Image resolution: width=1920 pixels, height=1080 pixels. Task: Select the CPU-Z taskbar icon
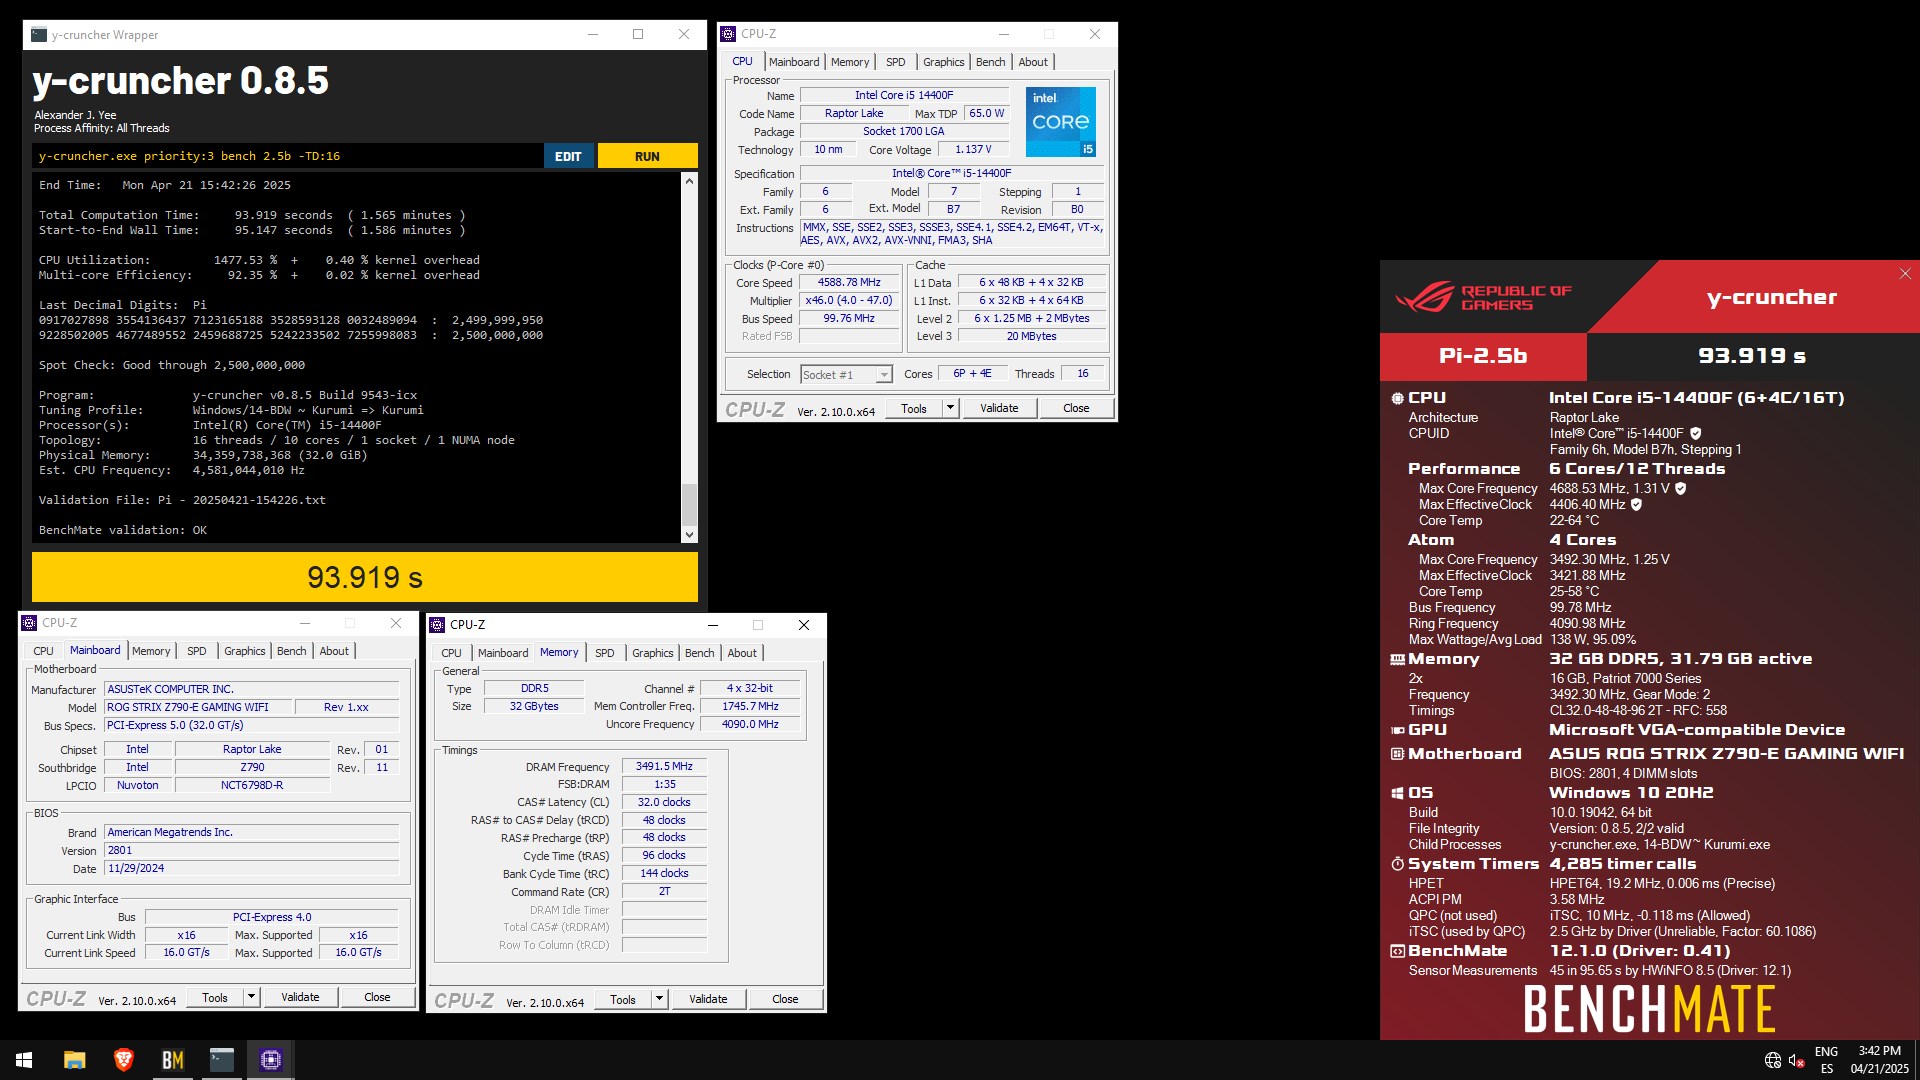270,1060
